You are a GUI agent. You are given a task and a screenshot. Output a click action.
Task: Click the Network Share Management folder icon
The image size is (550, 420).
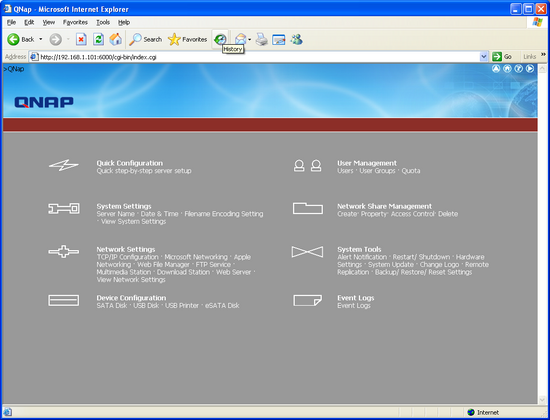(308, 208)
